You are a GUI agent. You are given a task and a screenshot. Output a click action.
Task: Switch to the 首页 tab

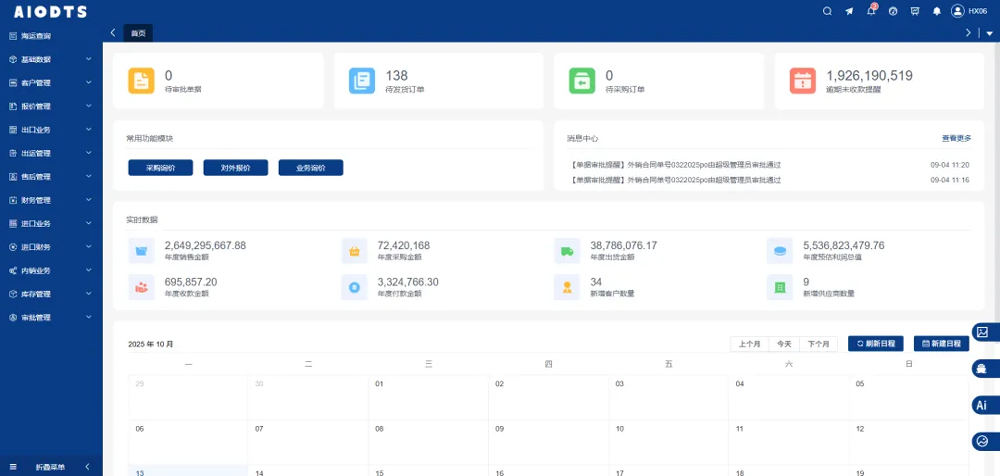point(138,33)
